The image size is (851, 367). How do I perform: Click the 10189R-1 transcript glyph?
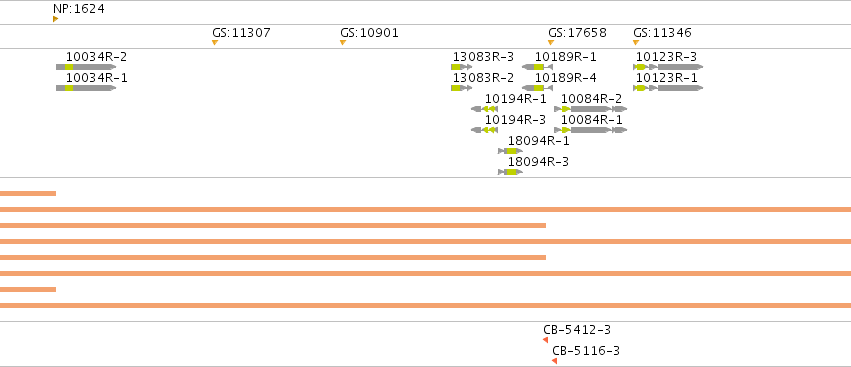(x=537, y=67)
